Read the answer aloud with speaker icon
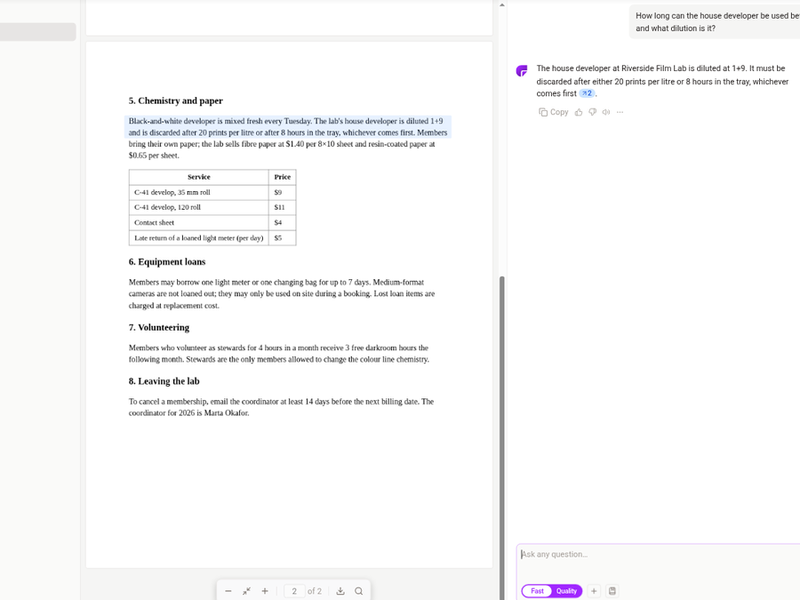Screen dimensions: 800x600 (606, 112)
